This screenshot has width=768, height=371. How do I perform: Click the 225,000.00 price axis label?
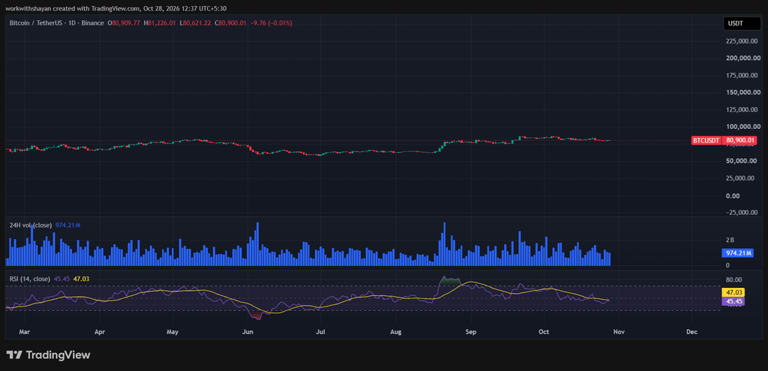point(743,42)
